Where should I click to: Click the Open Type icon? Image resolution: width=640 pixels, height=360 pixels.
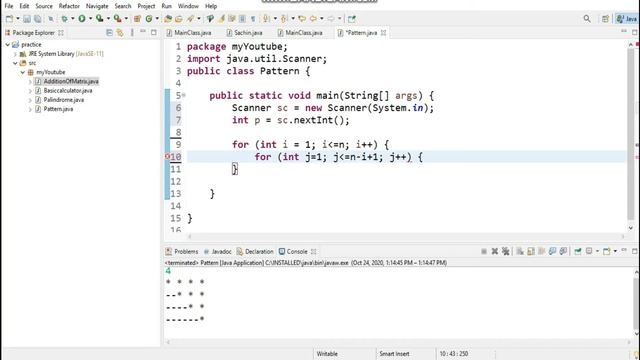click(168, 18)
